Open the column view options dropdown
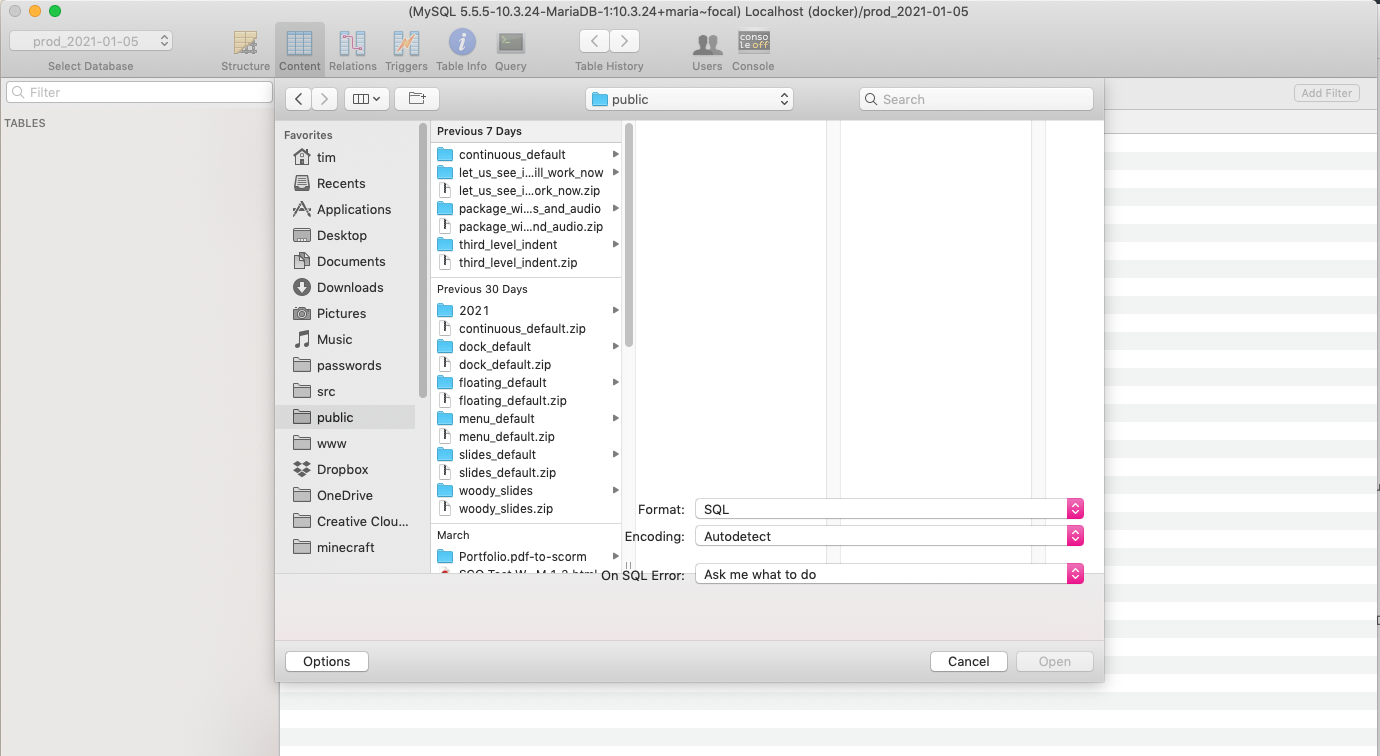Screen dimensions: 1380x756 click(x=367, y=98)
